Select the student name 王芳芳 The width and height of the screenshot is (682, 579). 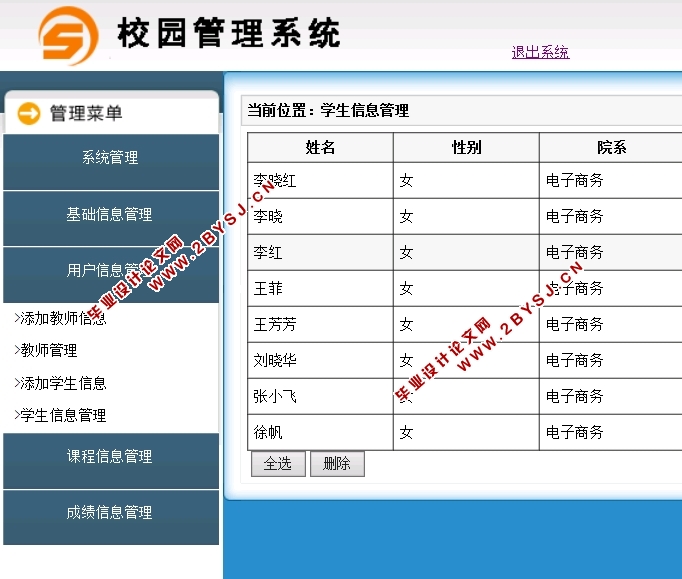coord(275,324)
